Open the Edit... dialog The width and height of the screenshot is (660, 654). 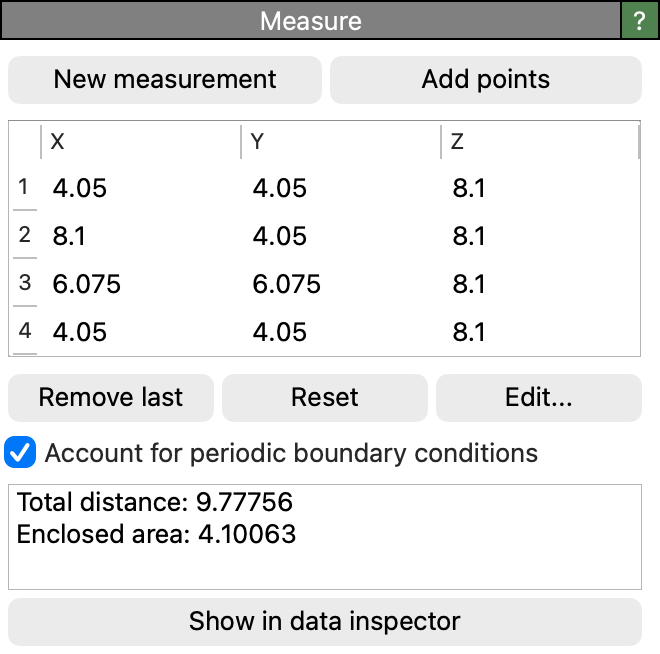539,398
